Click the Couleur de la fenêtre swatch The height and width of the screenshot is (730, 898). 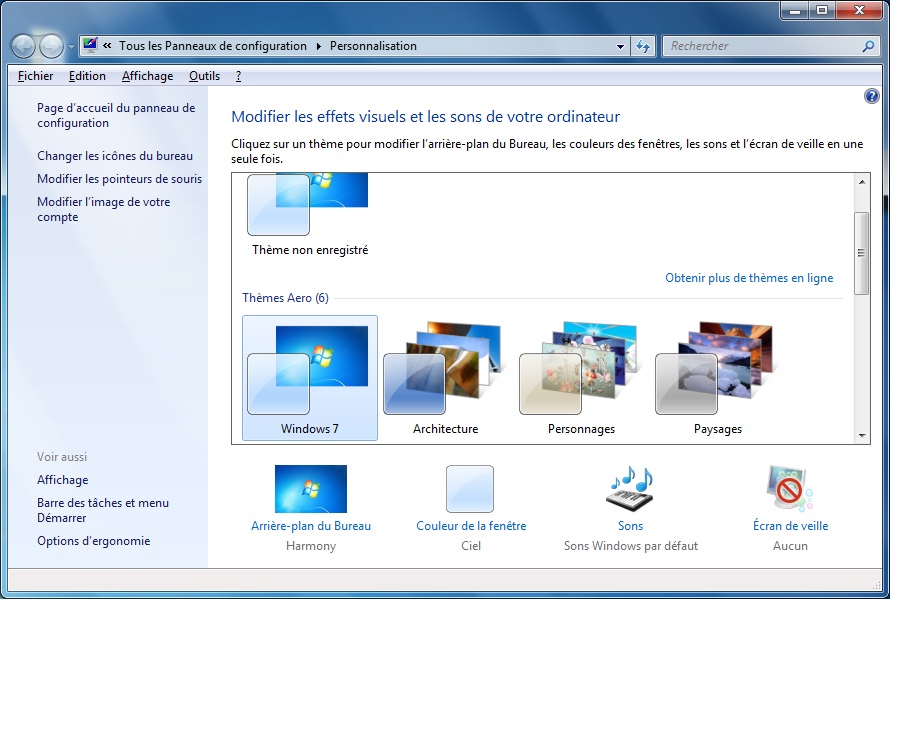click(470, 488)
